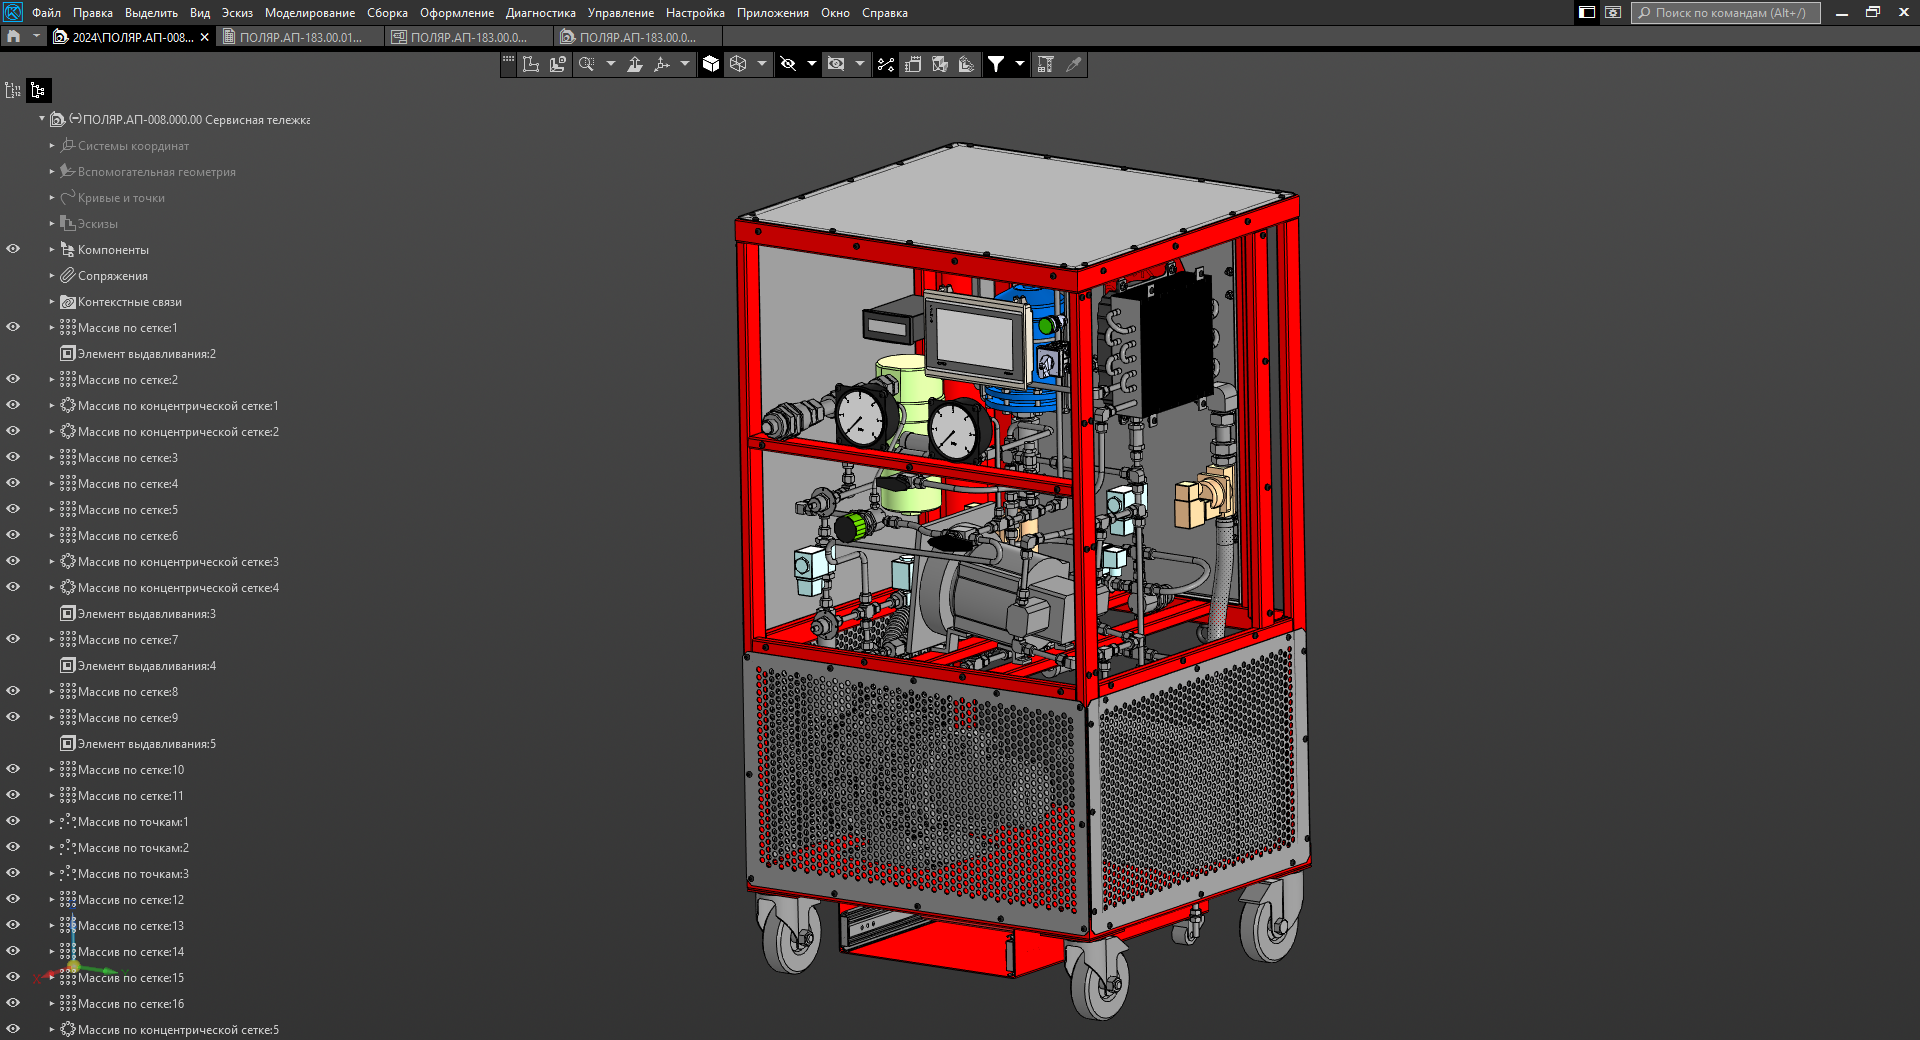
Task: Click the eyedropper icon in the toolbar
Action: 1074,64
